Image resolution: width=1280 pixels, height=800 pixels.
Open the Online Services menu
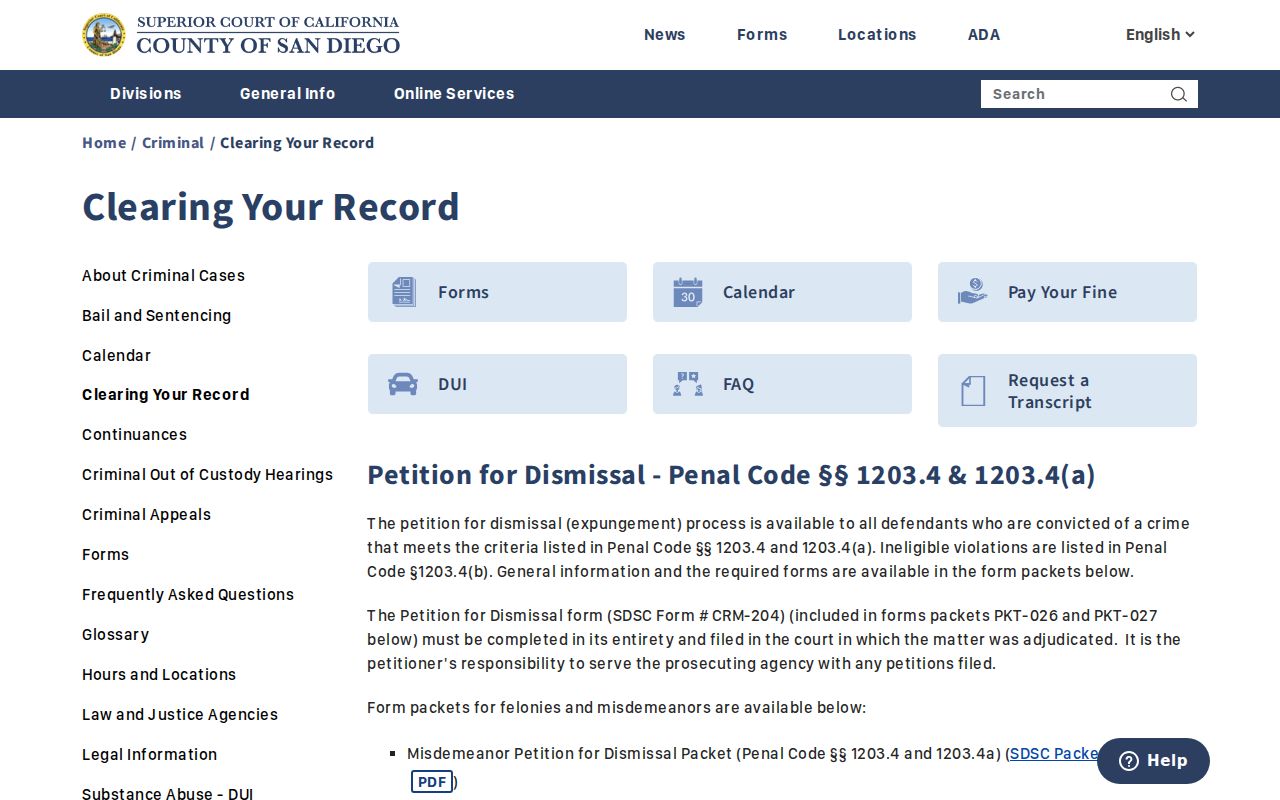[x=454, y=94]
